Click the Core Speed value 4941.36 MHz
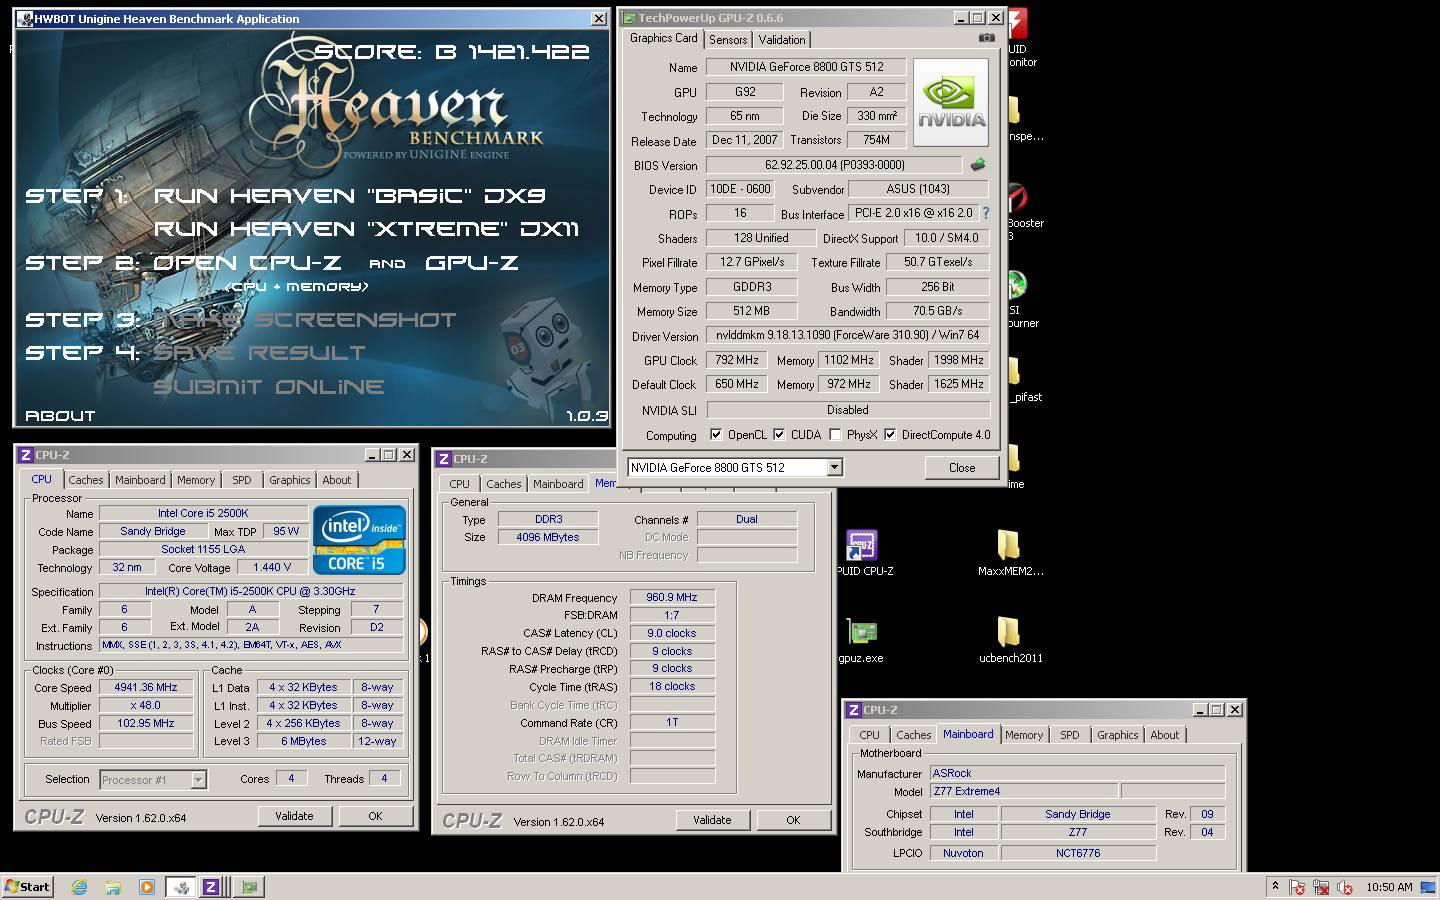 coord(146,687)
